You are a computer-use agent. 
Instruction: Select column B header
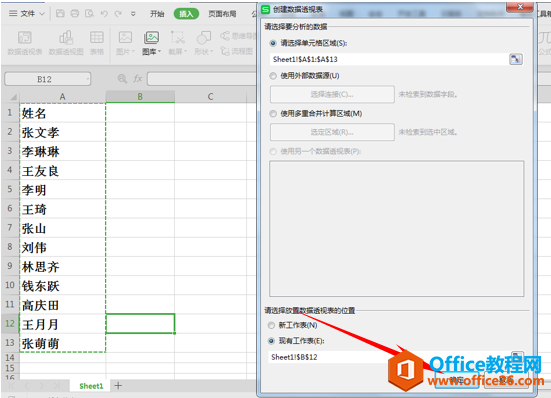[x=140, y=97]
